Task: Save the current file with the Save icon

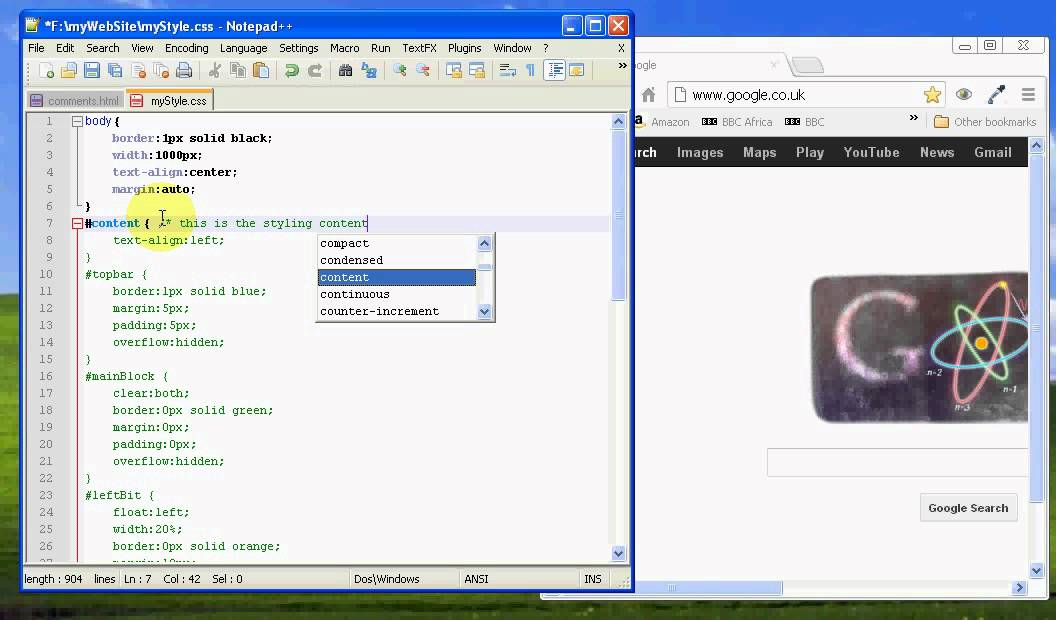Action: coord(92,71)
